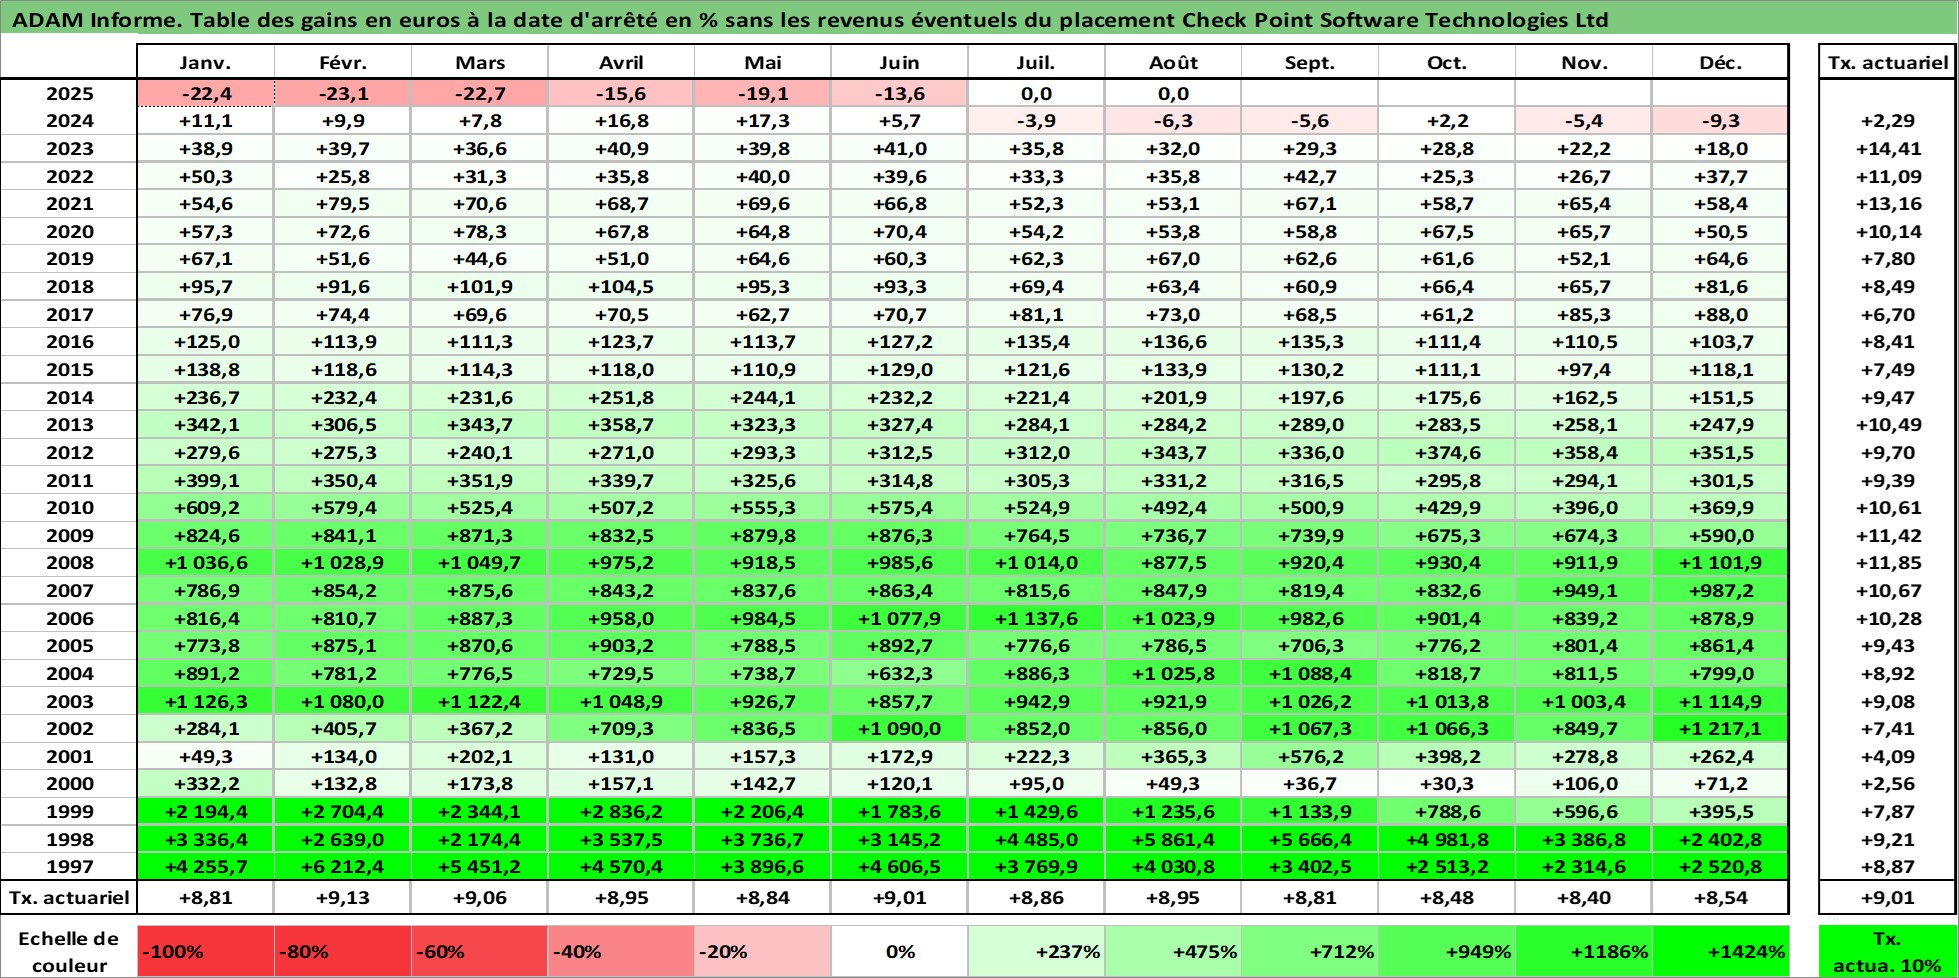The image size is (1959, 978).
Task: Click the 'Tx. actua. 10%' green legend cell
Action: [1887, 951]
